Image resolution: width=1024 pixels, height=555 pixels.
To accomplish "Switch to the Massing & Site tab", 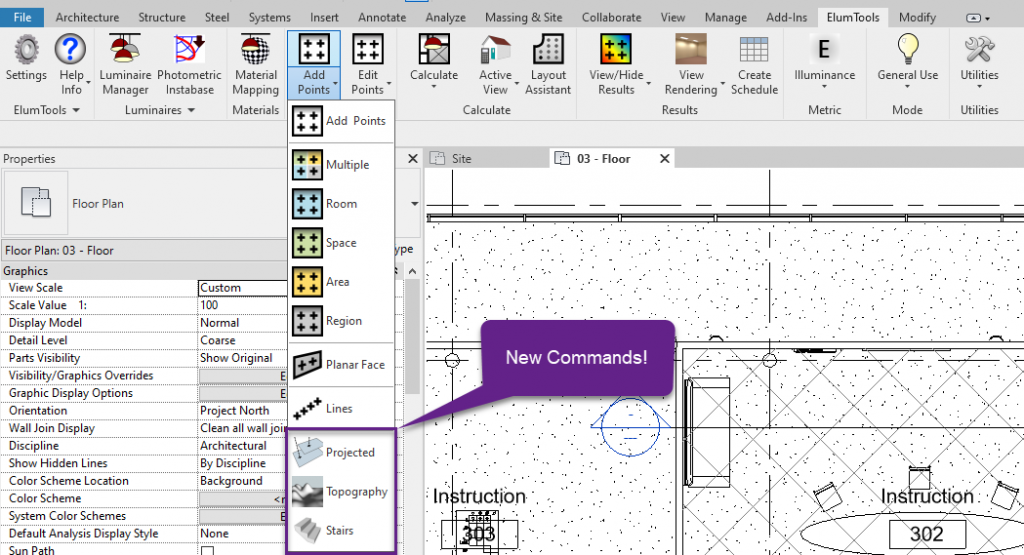I will (523, 18).
